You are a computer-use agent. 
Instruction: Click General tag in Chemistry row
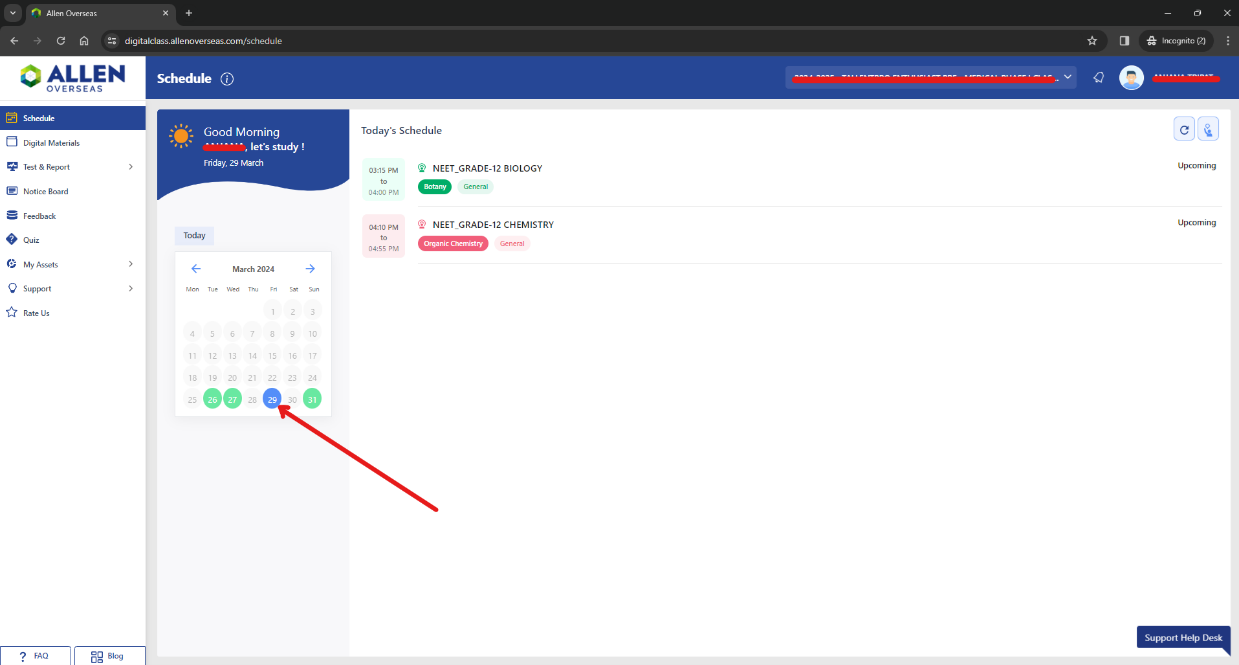pyautogui.click(x=512, y=243)
